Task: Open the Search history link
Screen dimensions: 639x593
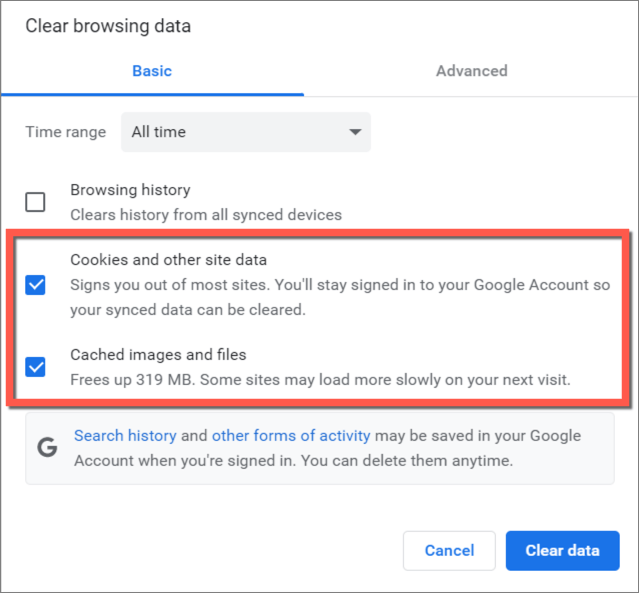Action: pos(125,436)
